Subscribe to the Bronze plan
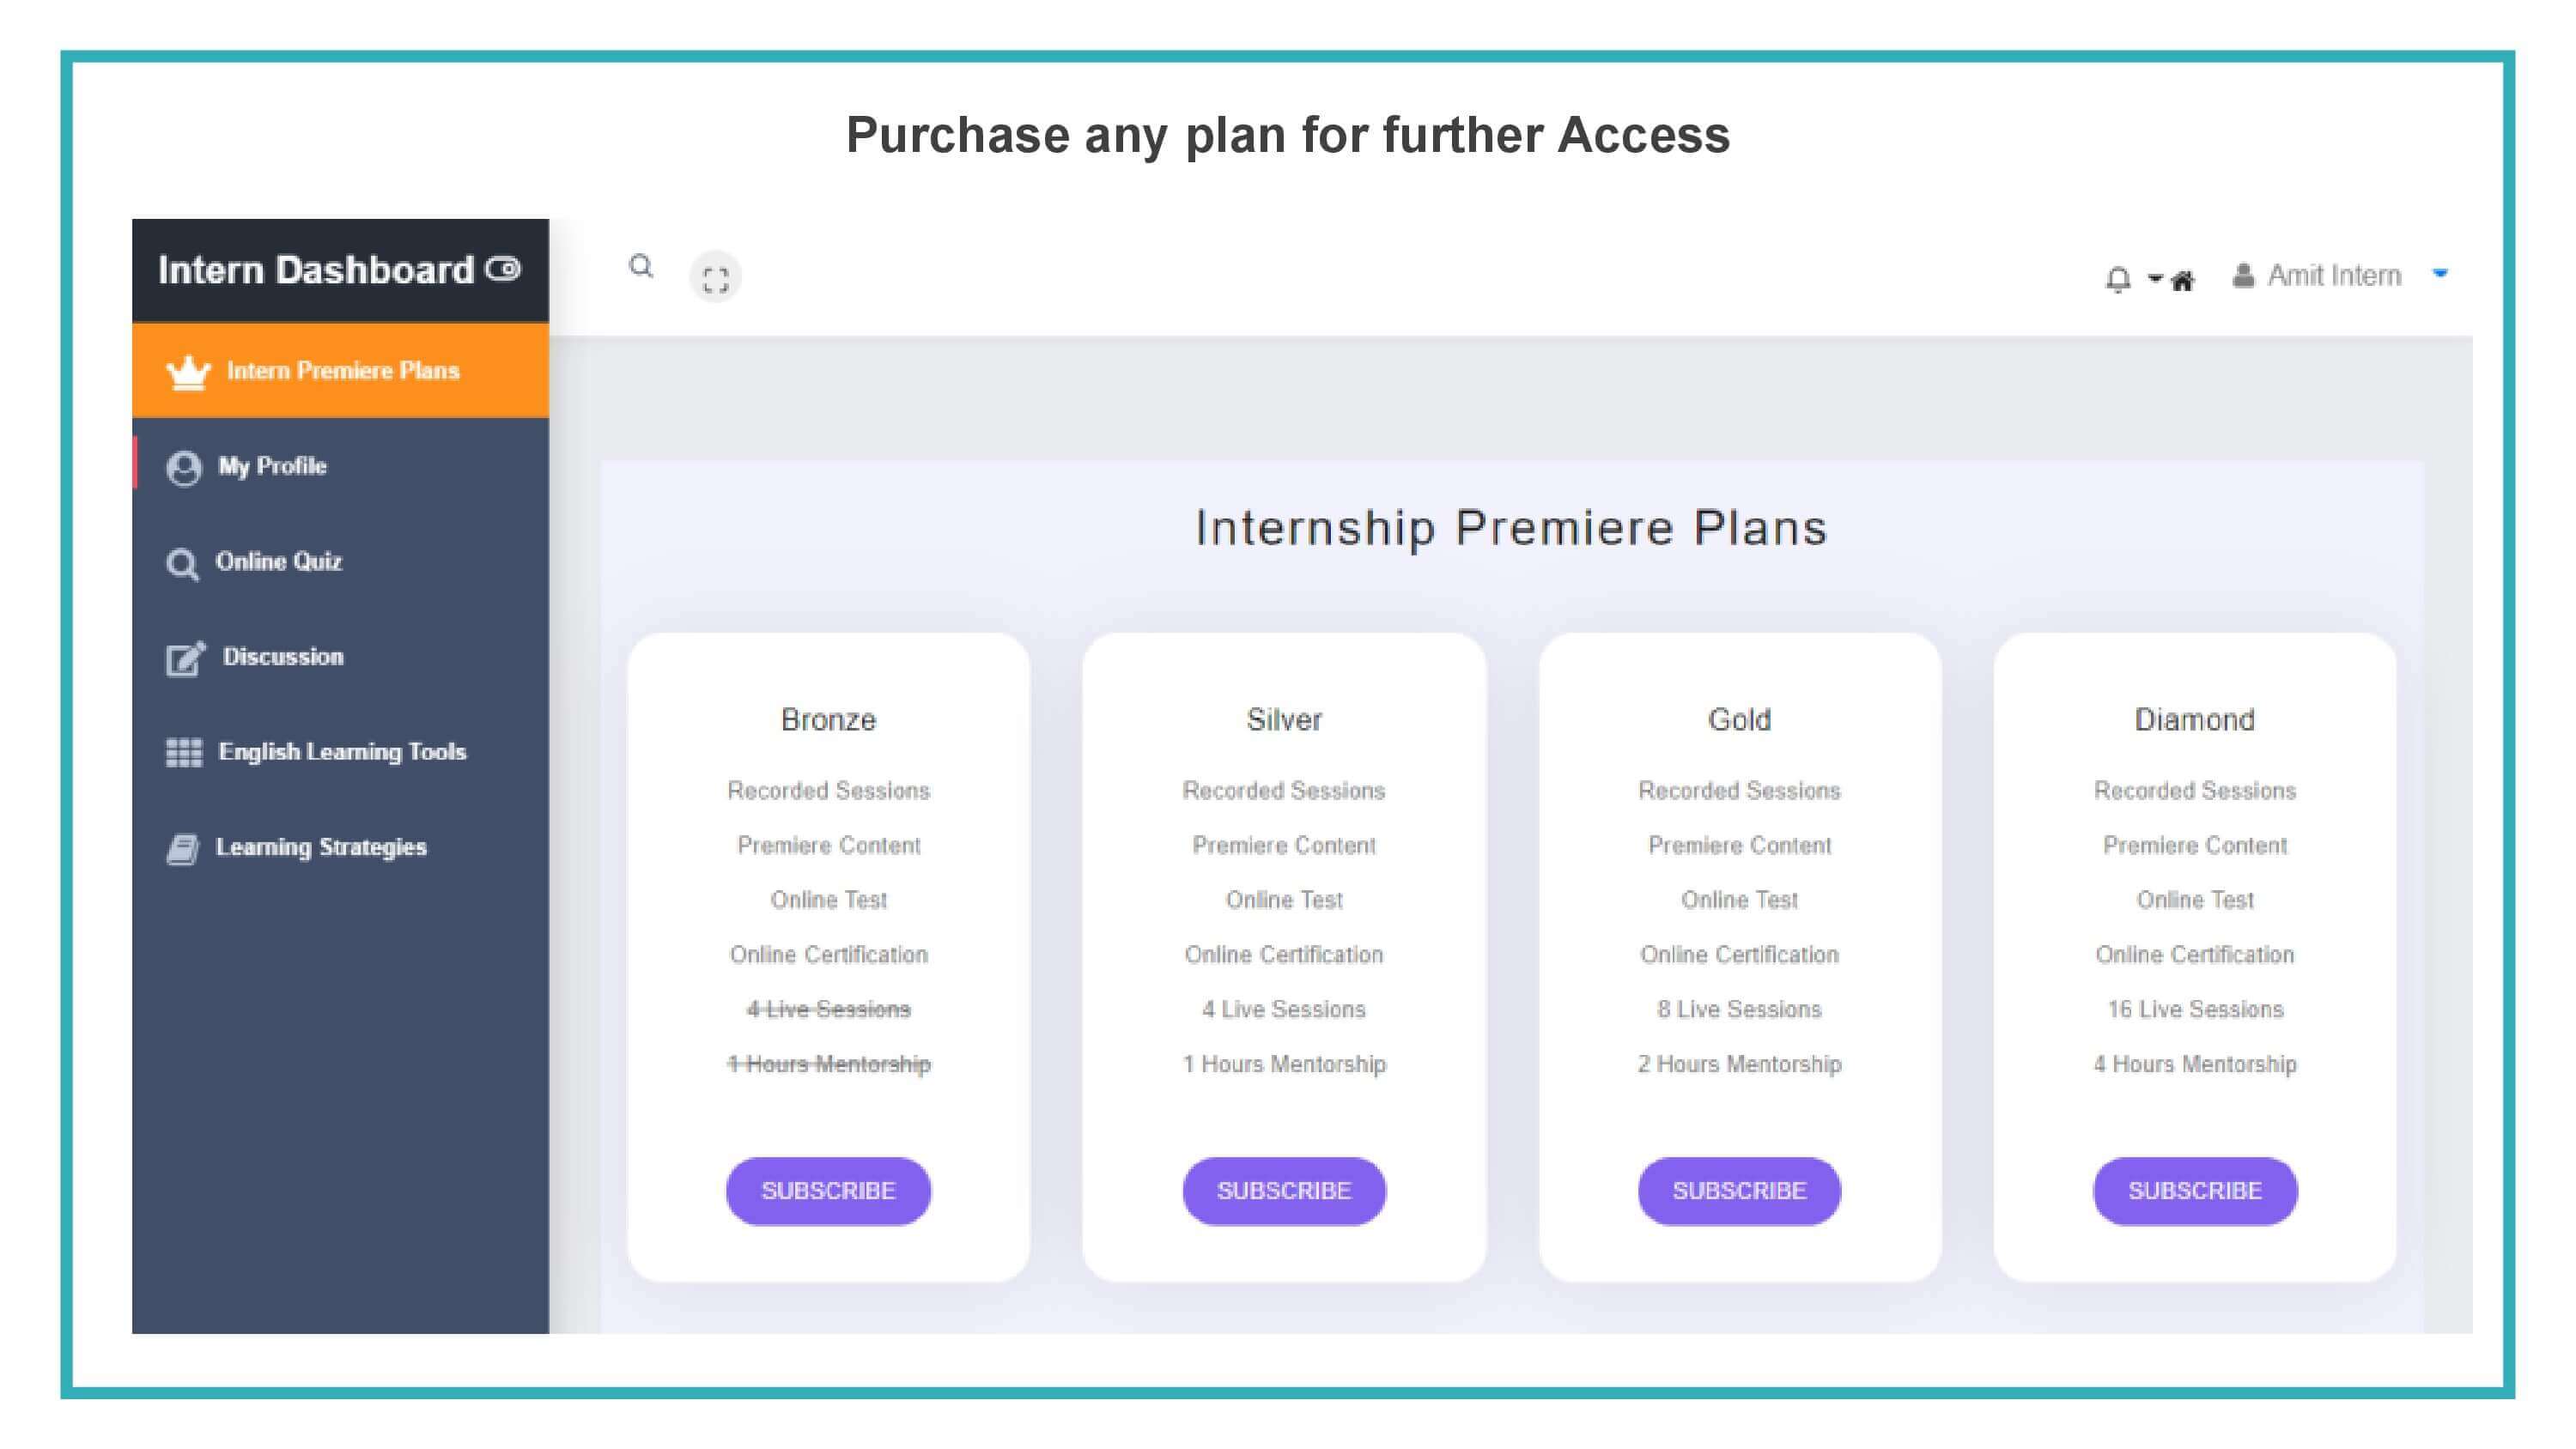This screenshot has height=1449, width=2576. click(828, 1191)
